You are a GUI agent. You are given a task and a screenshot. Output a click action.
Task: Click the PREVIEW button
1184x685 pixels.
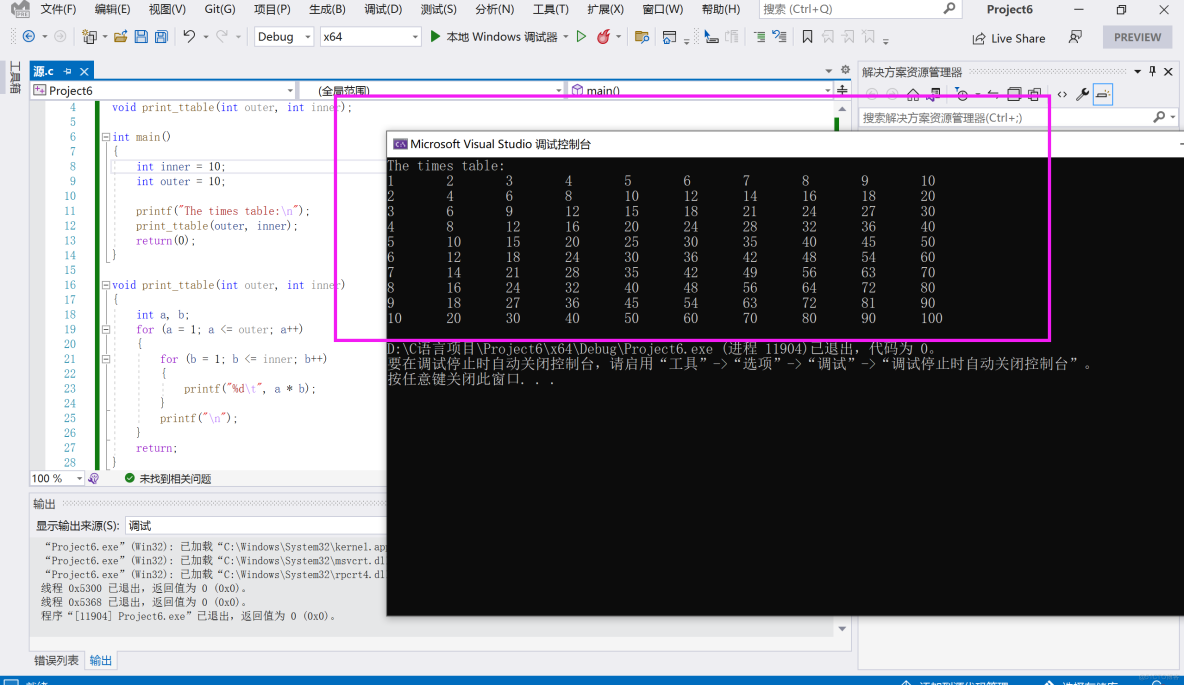click(x=1137, y=37)
